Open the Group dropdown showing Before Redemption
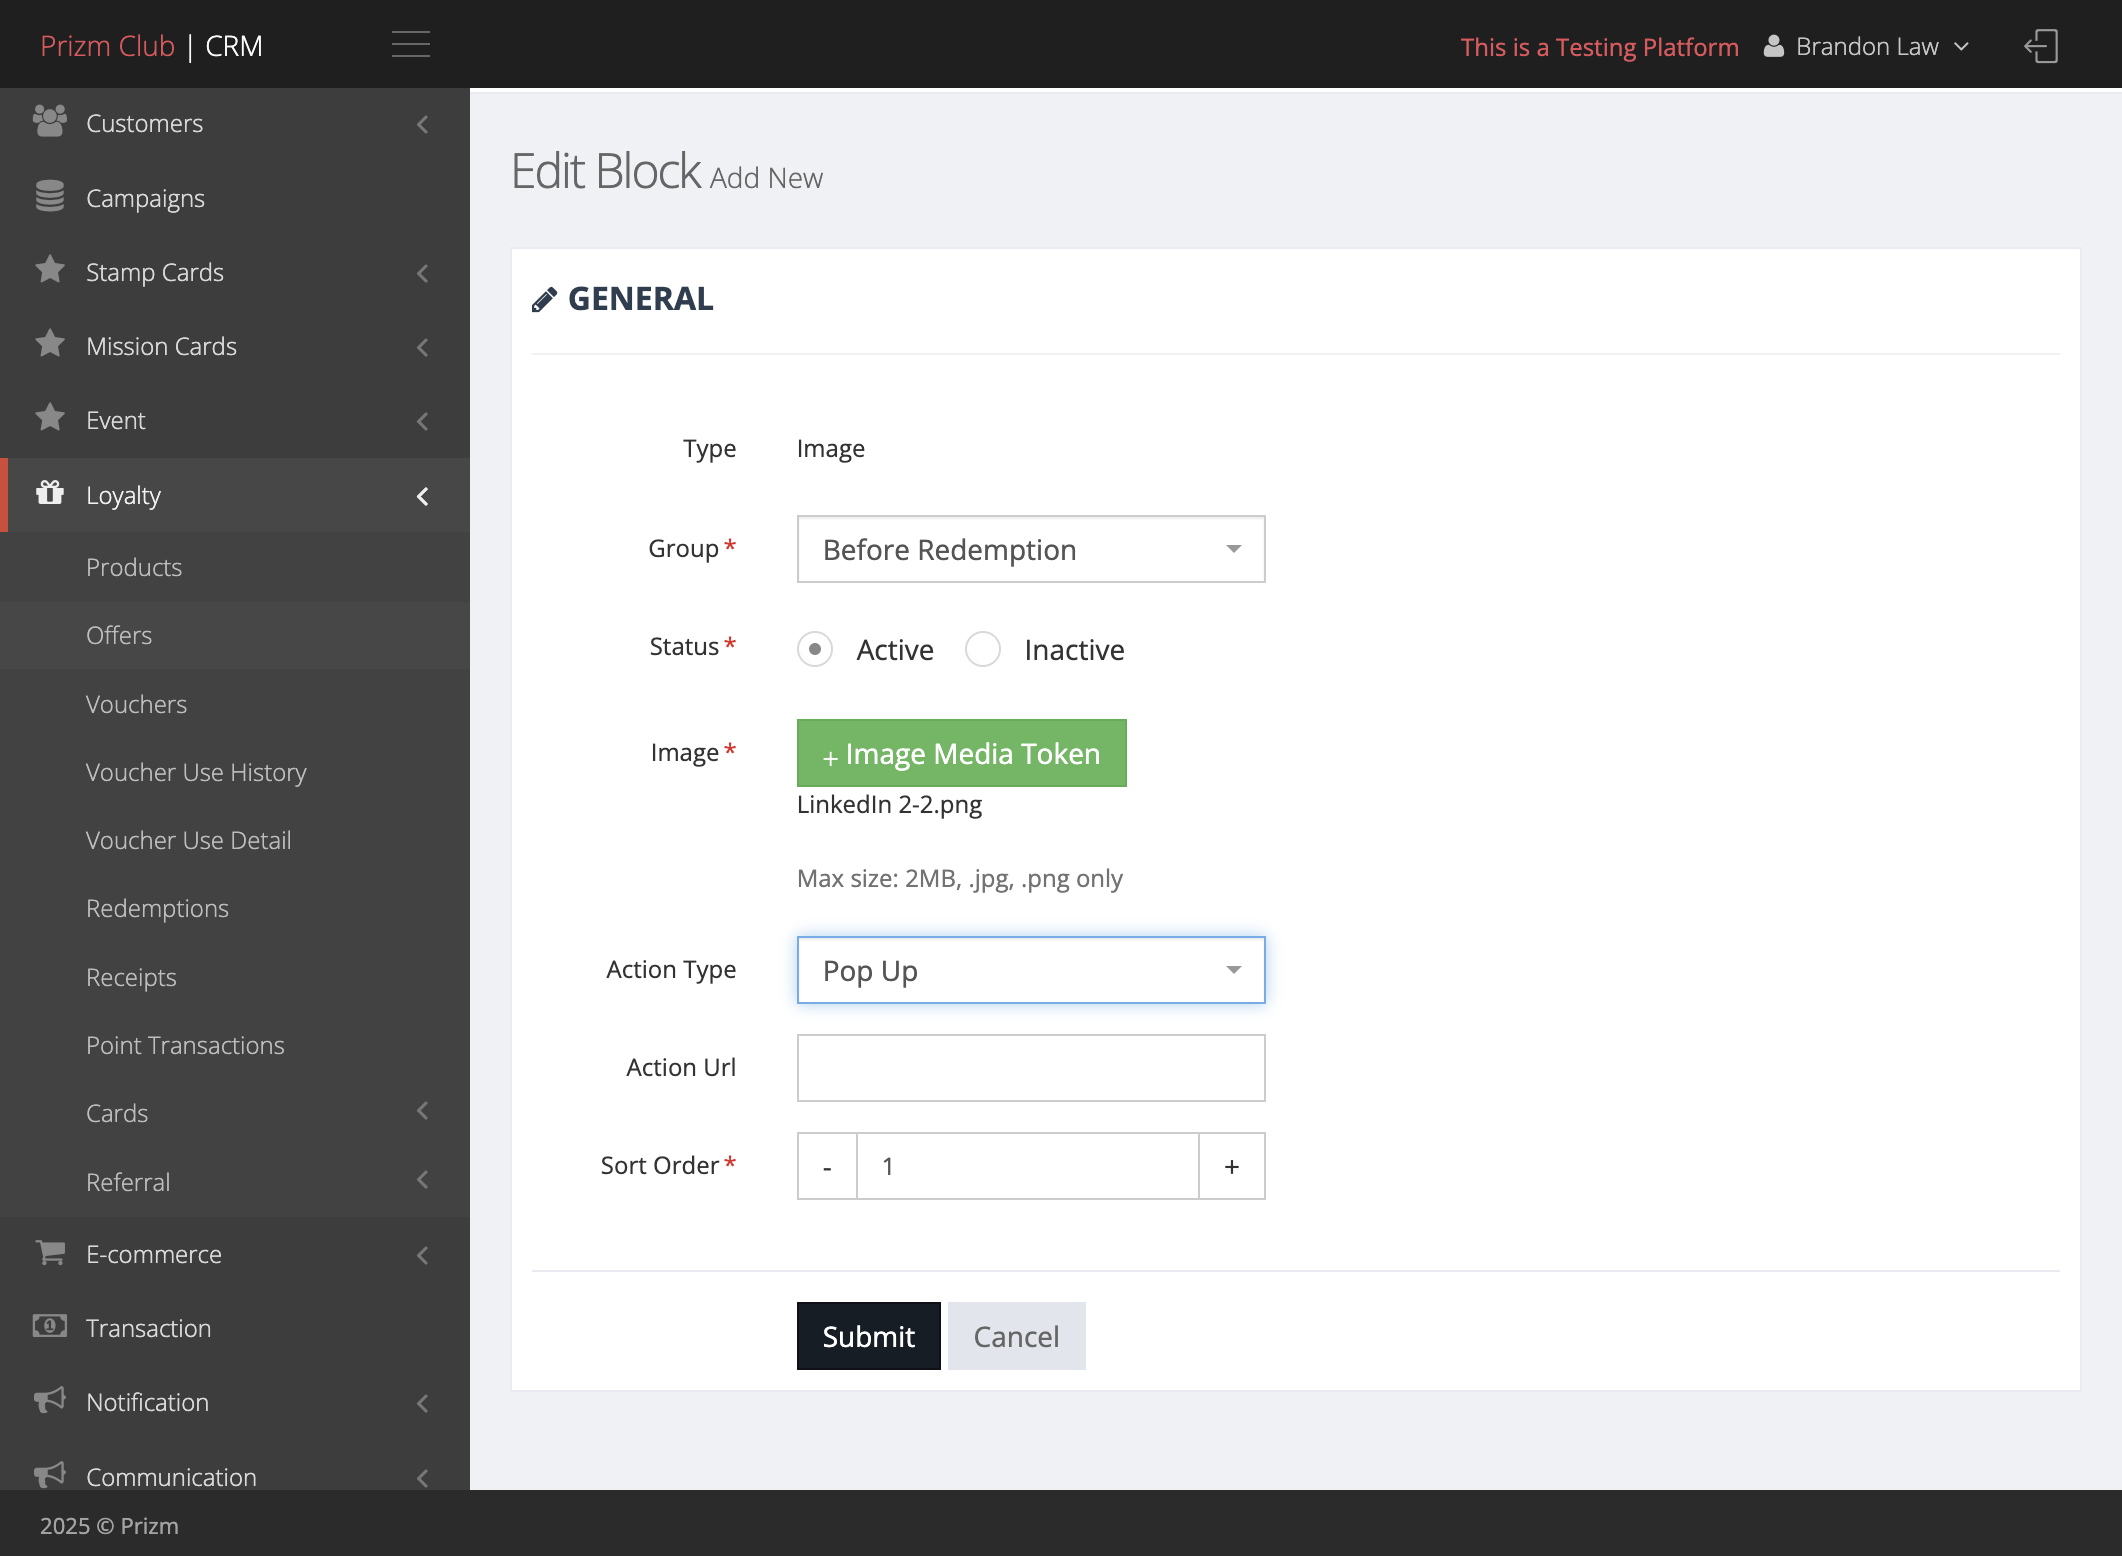 [1031, 549]
